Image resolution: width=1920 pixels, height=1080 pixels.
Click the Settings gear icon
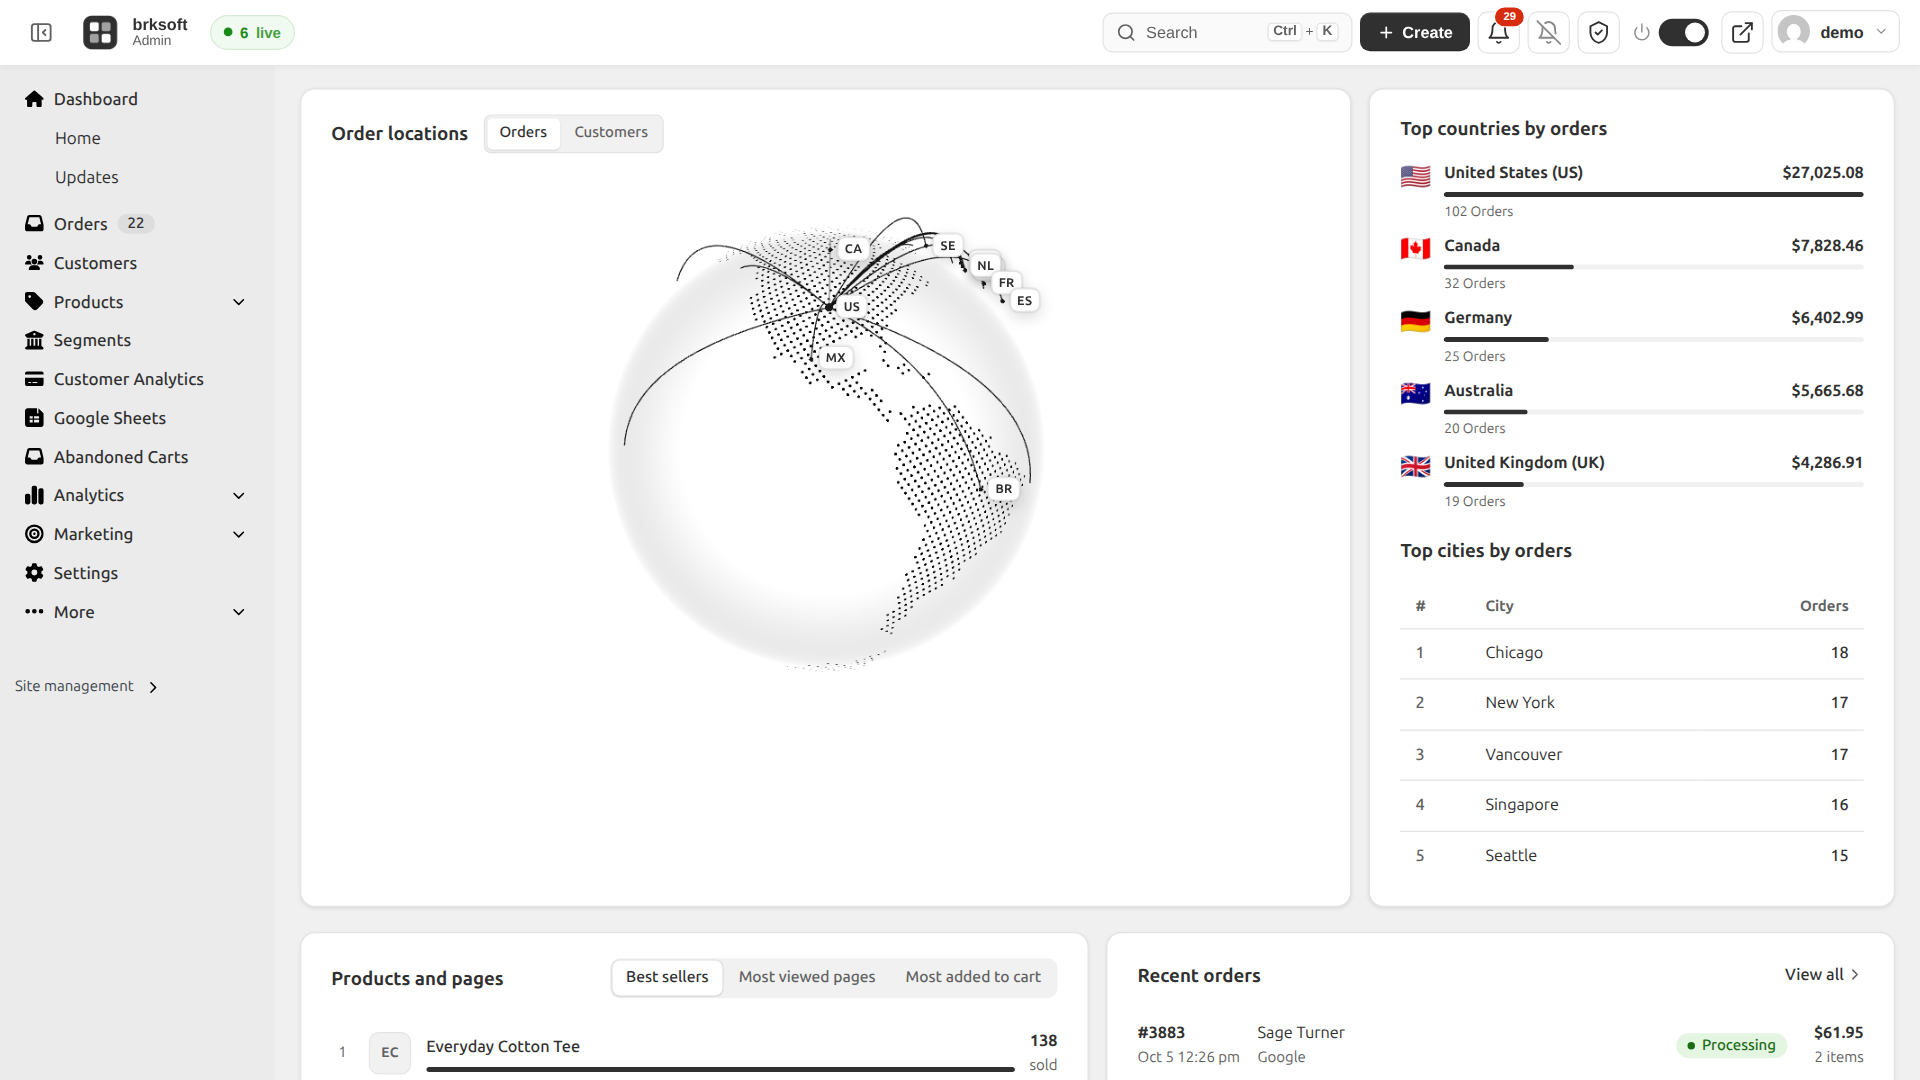point(34,573)
